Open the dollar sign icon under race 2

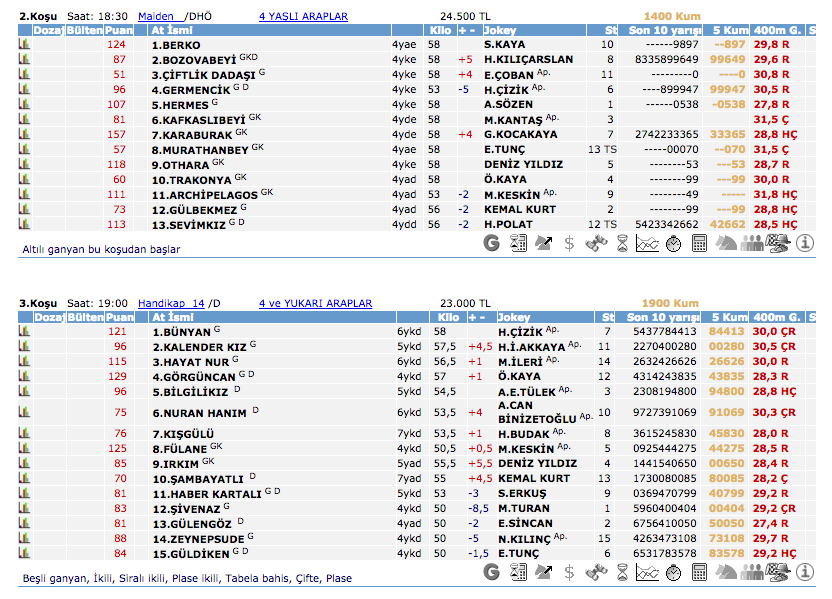coord(569,243)
